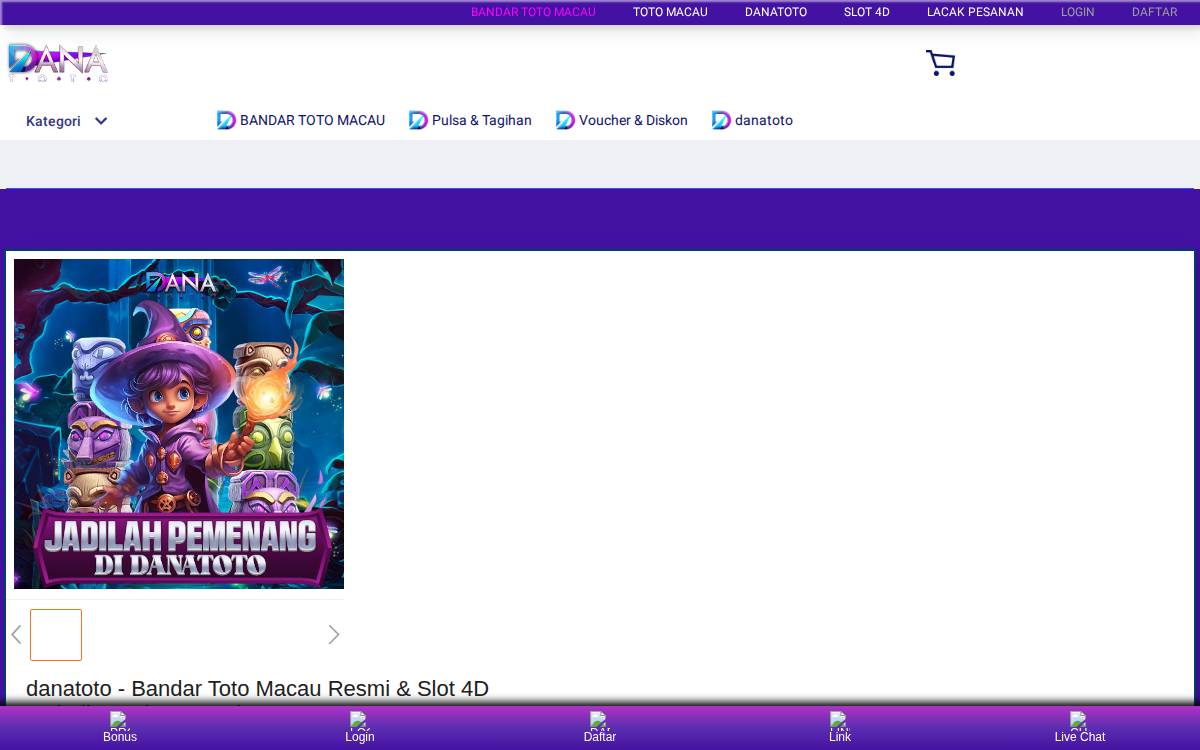The width and height of the screenshot is (1200, 750).
Task: Go to previous gallery image arrow
Action: point(16,635)
